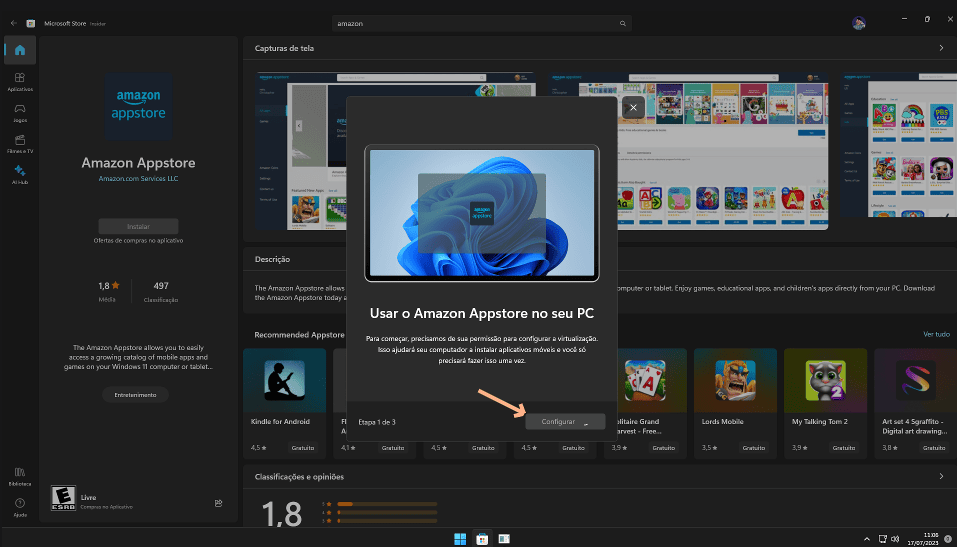Click Microsoft Store taskbar icon
This screenshot has width=957, height=547.
point(482,538)
